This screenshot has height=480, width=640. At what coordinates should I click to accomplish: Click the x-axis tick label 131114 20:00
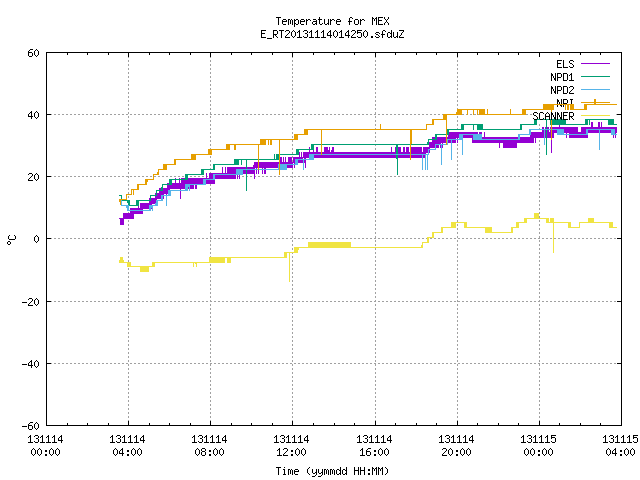pyautogui.click(x=456, y=446)
